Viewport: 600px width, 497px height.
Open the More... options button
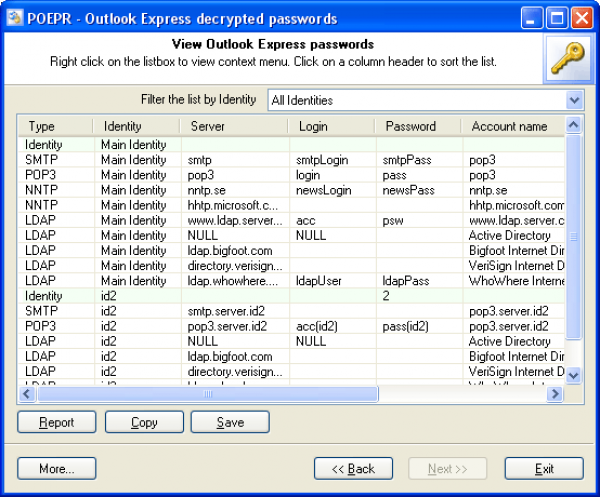click(x=57, y=469)
